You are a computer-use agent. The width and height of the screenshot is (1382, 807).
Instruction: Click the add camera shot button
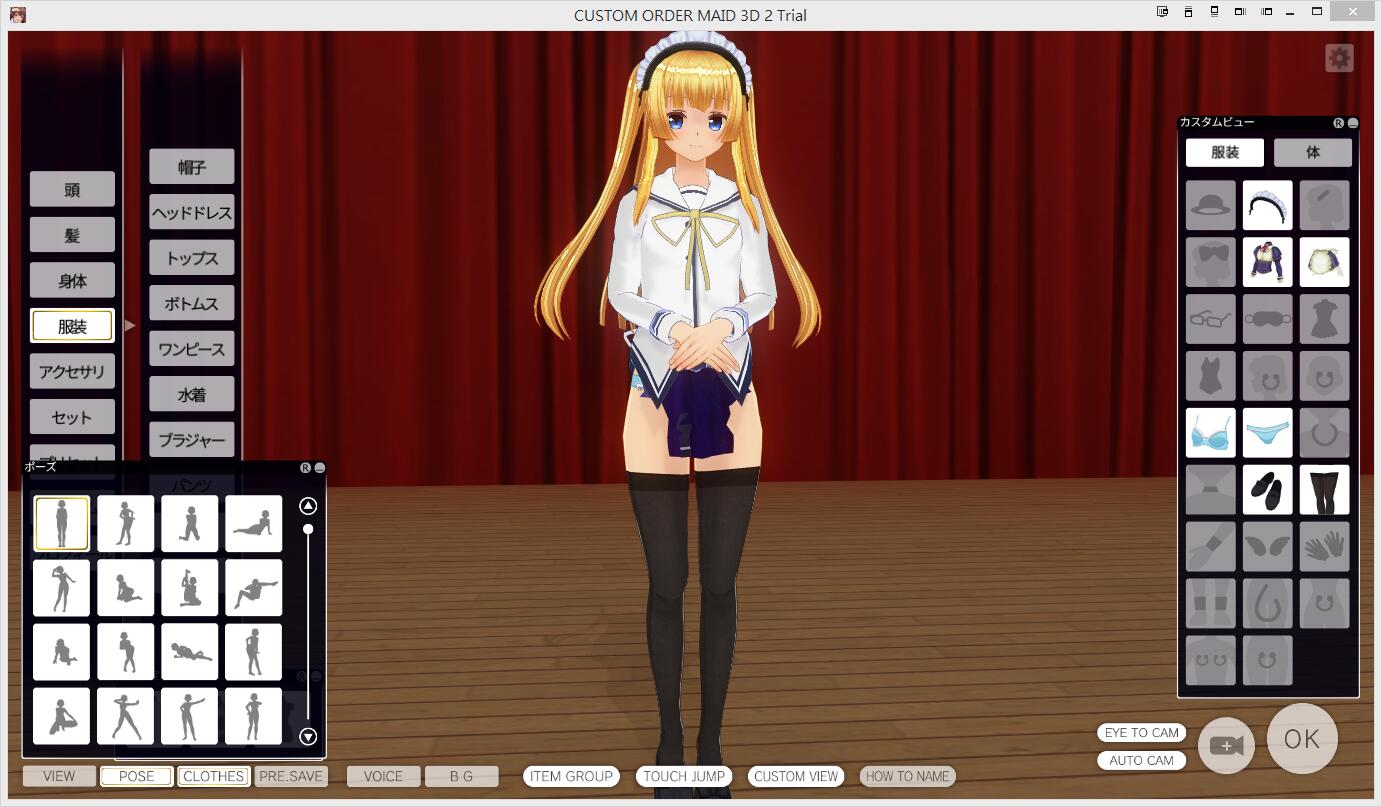[x=1226, y=745]
